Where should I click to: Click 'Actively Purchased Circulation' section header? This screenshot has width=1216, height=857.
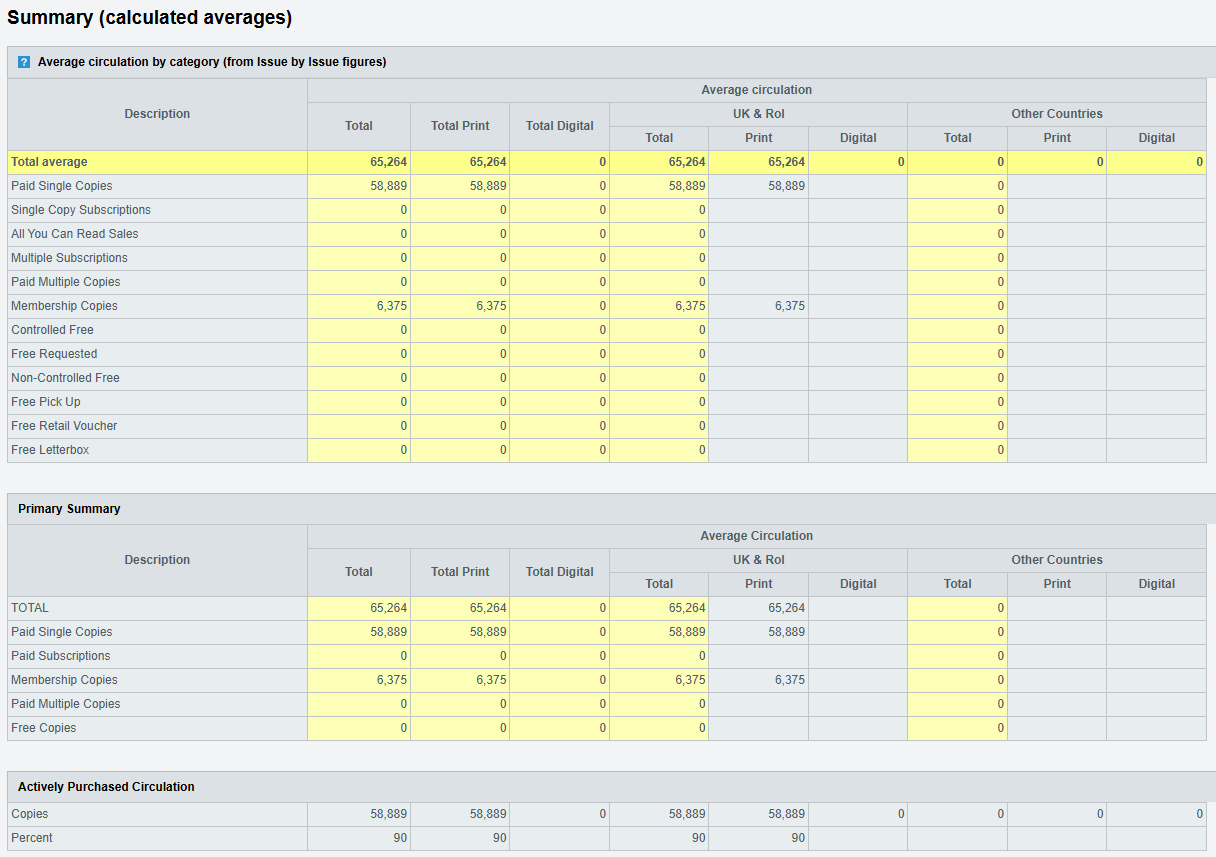(x=106, y=787)
